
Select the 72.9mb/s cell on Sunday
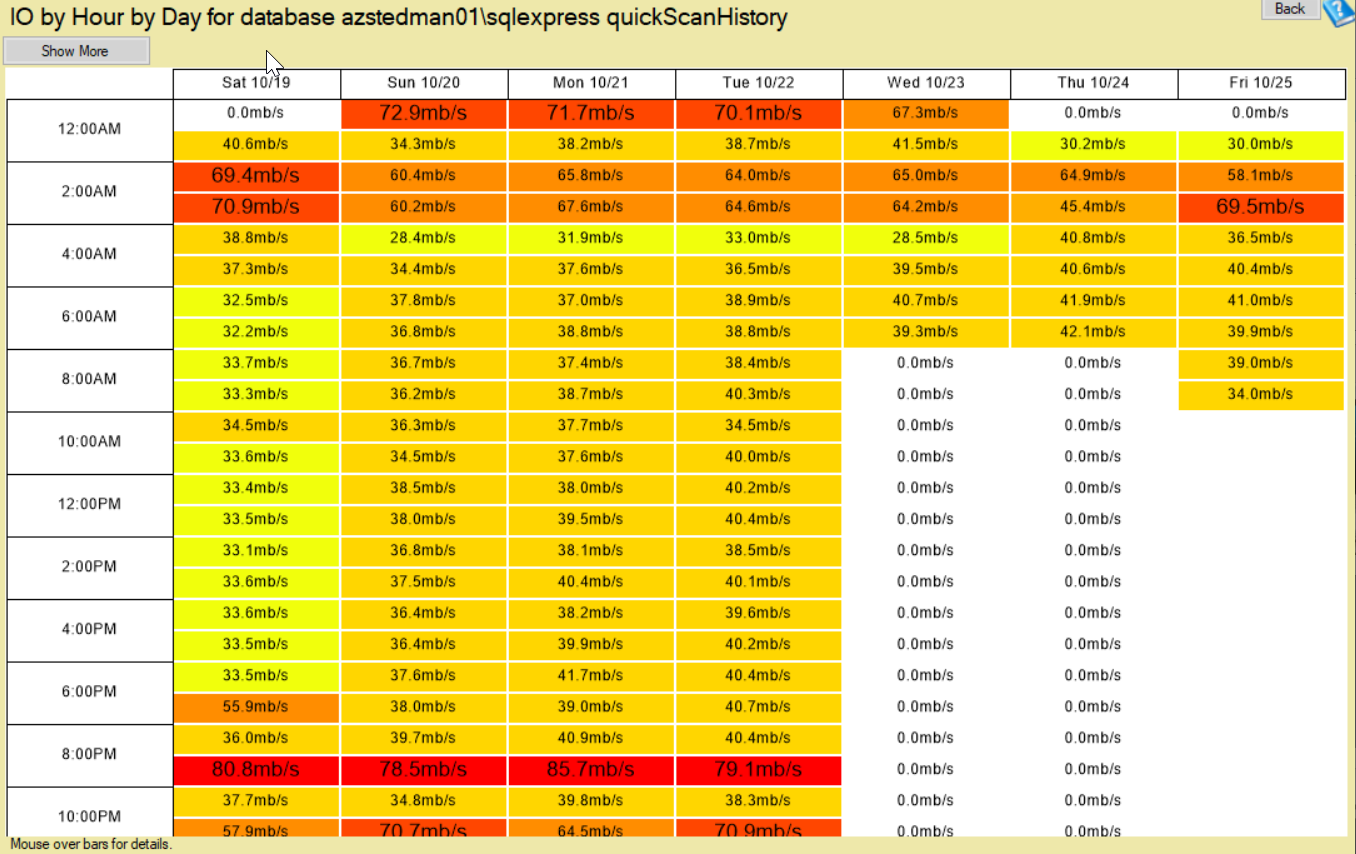[424, 113]
